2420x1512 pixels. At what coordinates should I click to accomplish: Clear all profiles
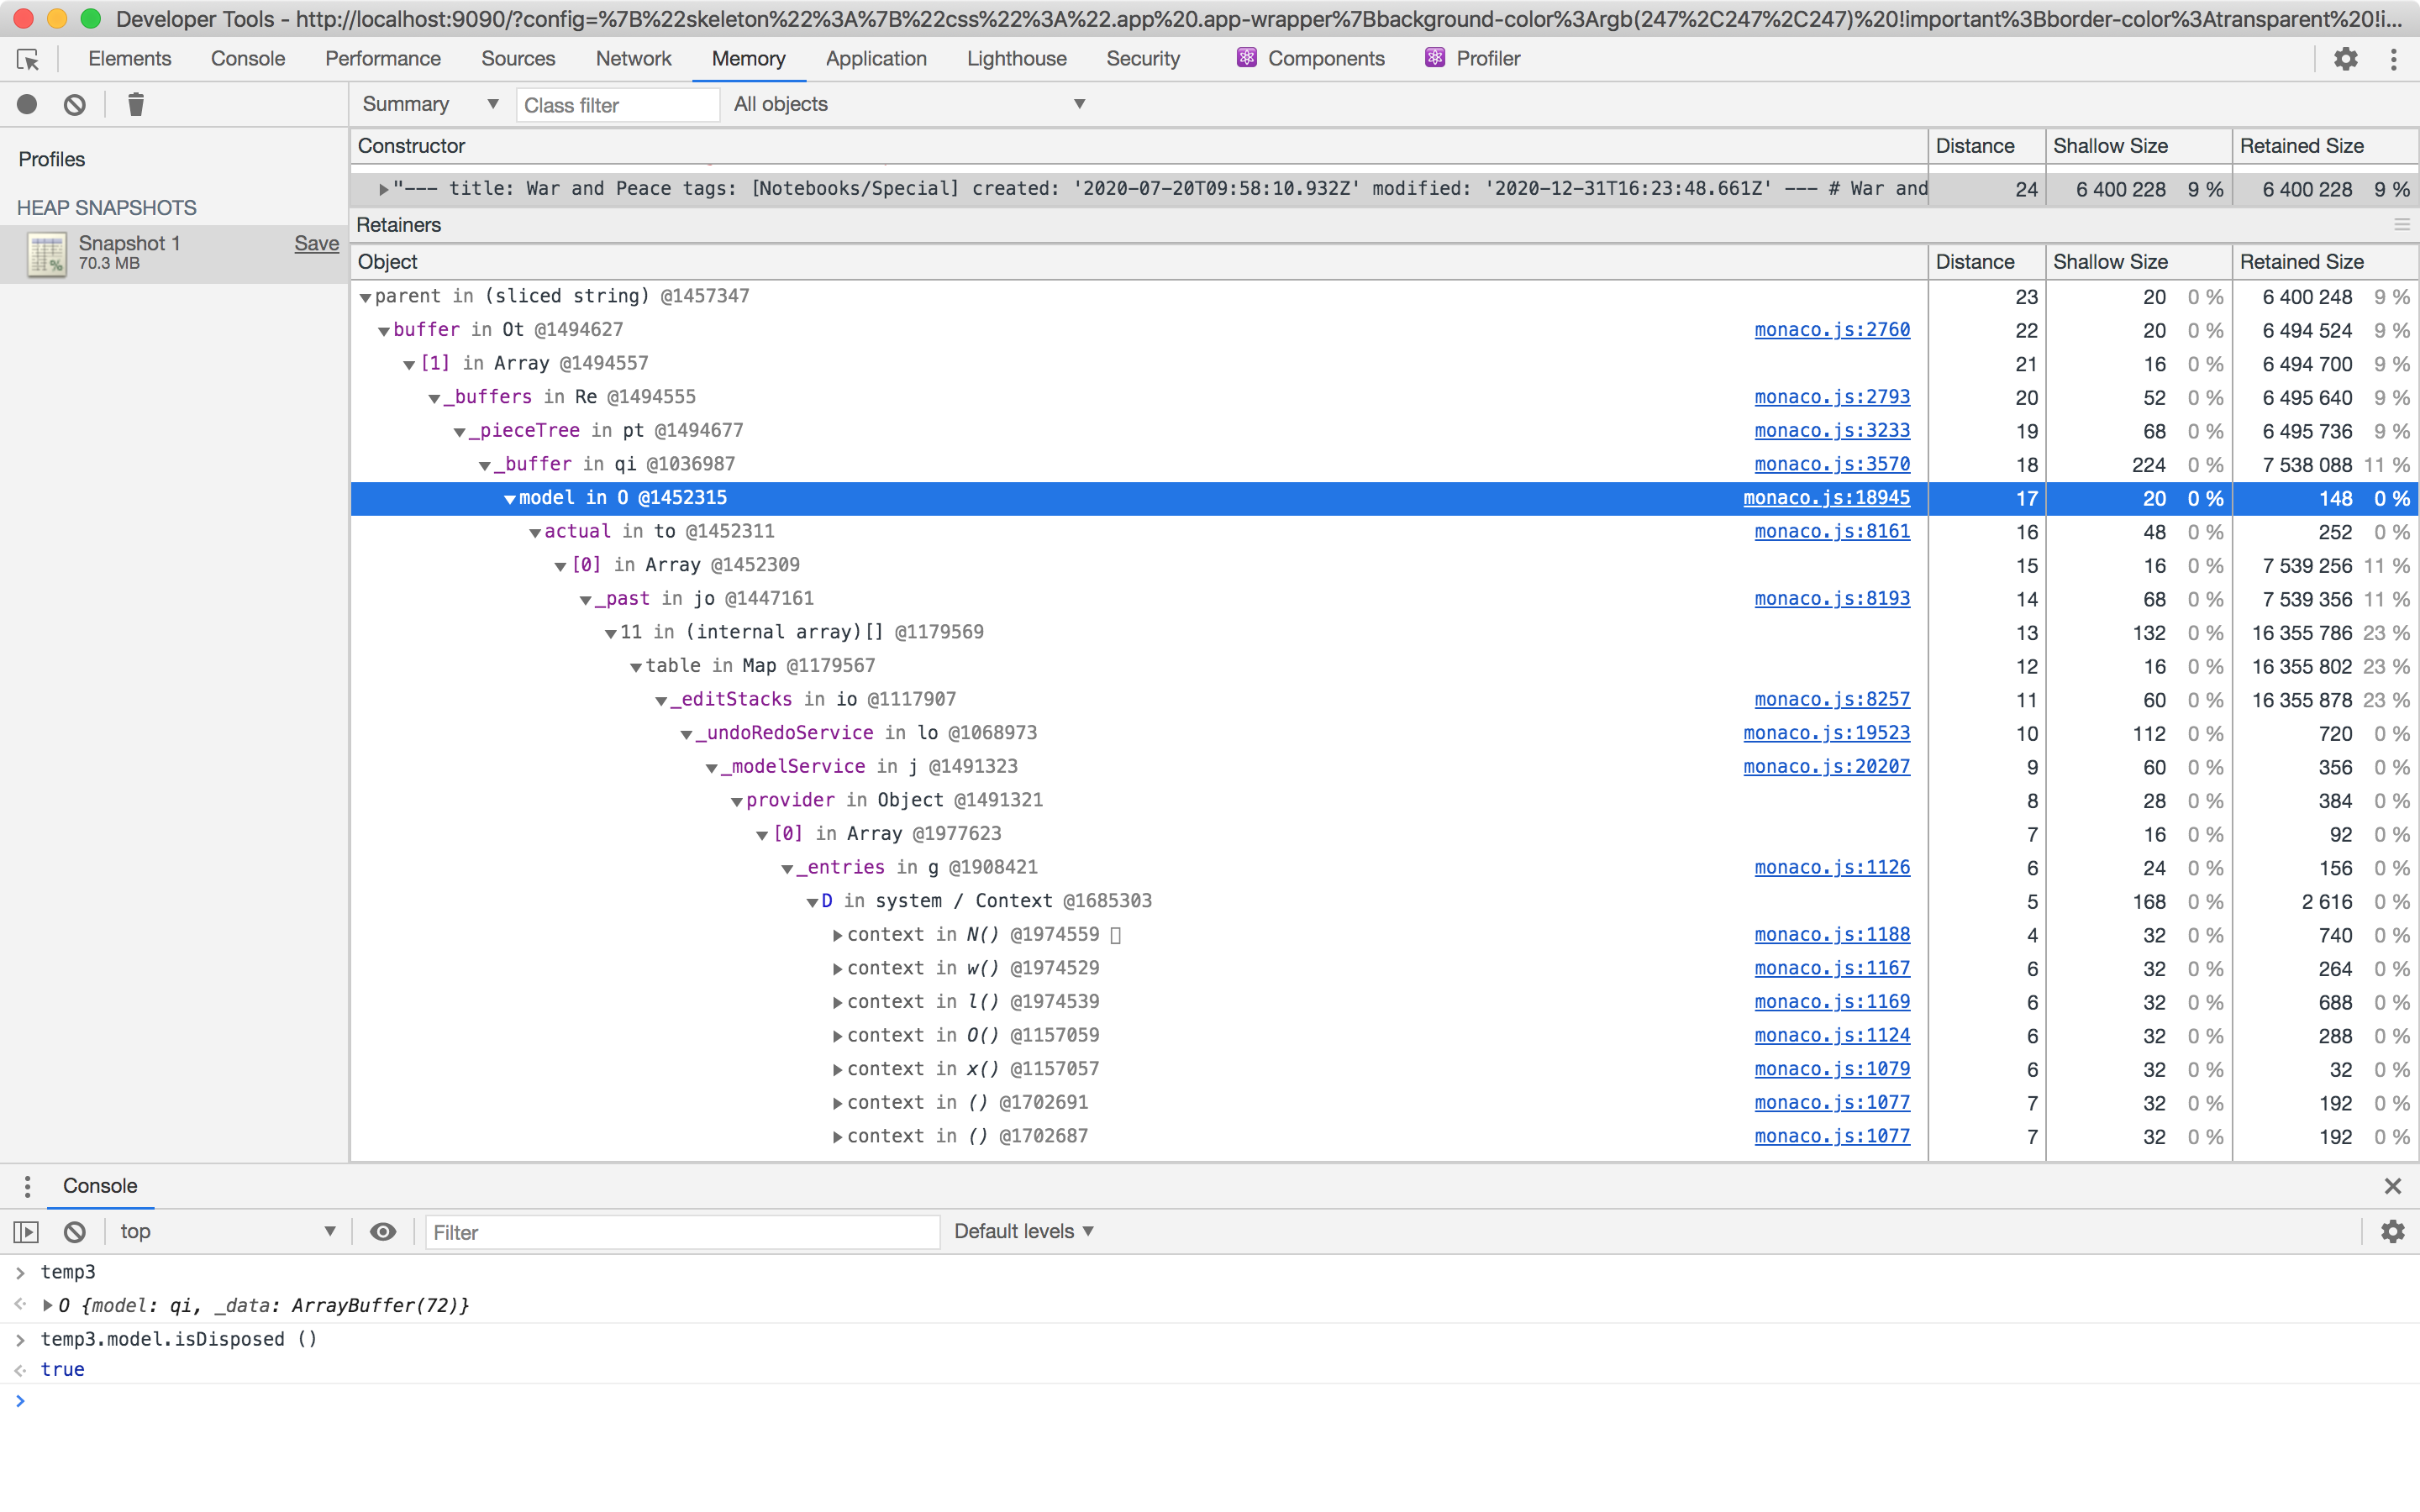click(x=75, y=104)
